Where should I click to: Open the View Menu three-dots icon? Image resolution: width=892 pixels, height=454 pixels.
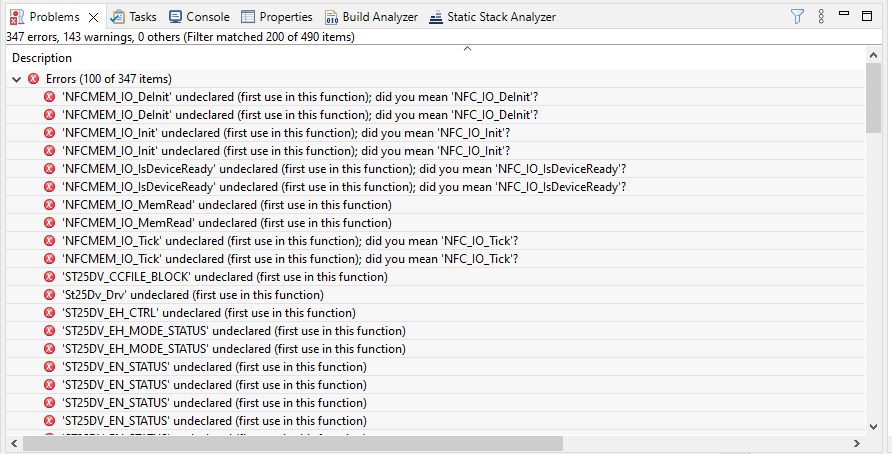coord(821,16)
